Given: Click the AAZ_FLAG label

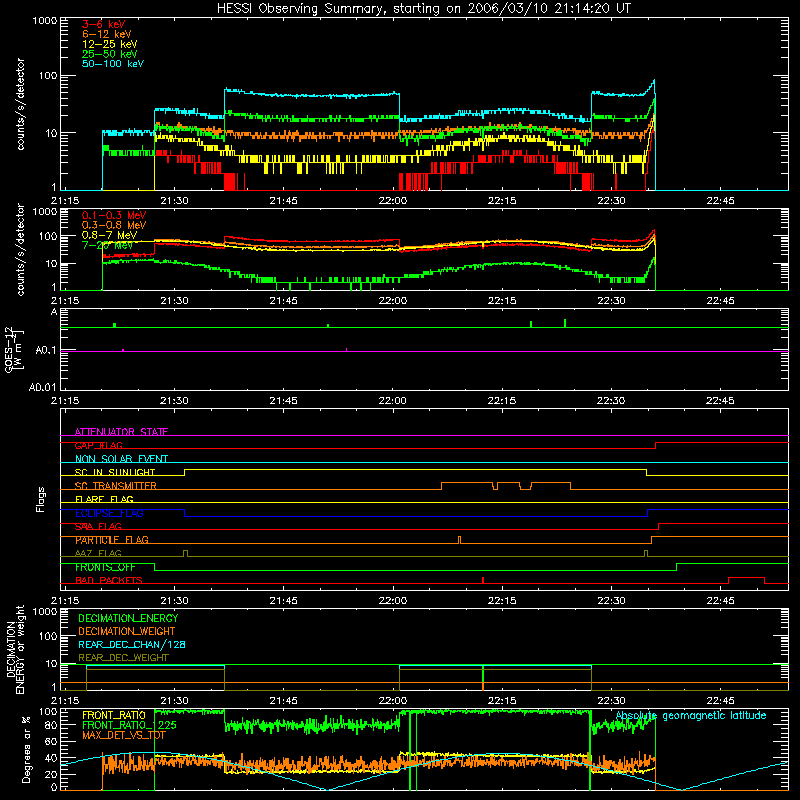Looking at the screenshot, I should [x=98, y=554].
